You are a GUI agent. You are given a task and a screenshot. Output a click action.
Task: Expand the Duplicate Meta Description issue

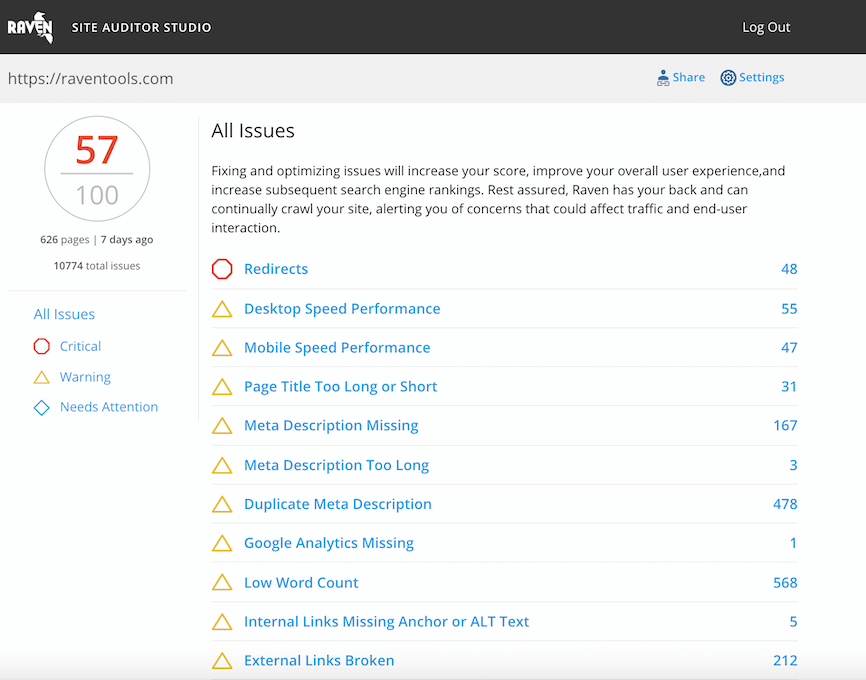coord(338,504)
